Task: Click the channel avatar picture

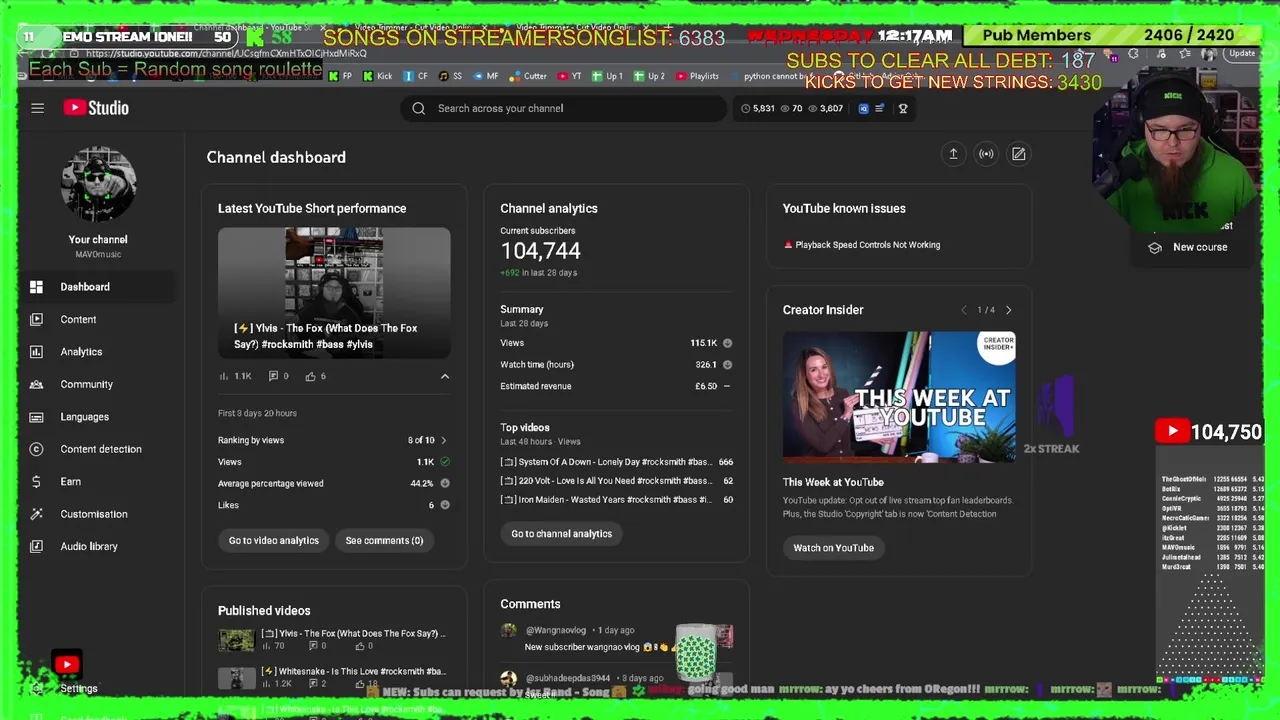Action: (x=98, y=185)
